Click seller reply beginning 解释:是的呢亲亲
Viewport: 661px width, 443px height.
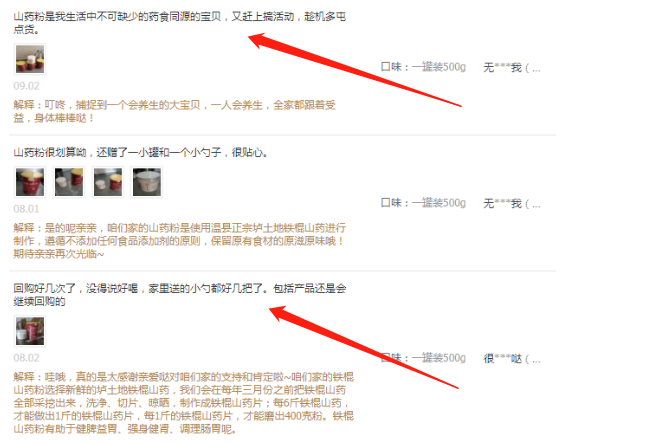coord(180,241)
